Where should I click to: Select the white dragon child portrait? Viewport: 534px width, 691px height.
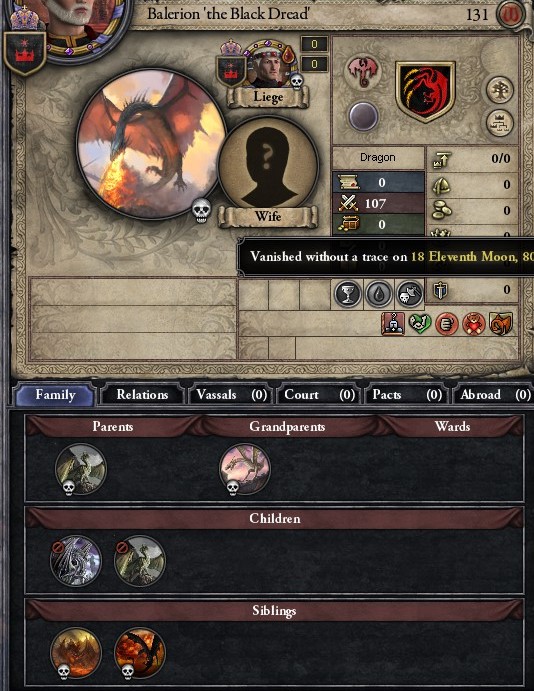tap(76, 561)
